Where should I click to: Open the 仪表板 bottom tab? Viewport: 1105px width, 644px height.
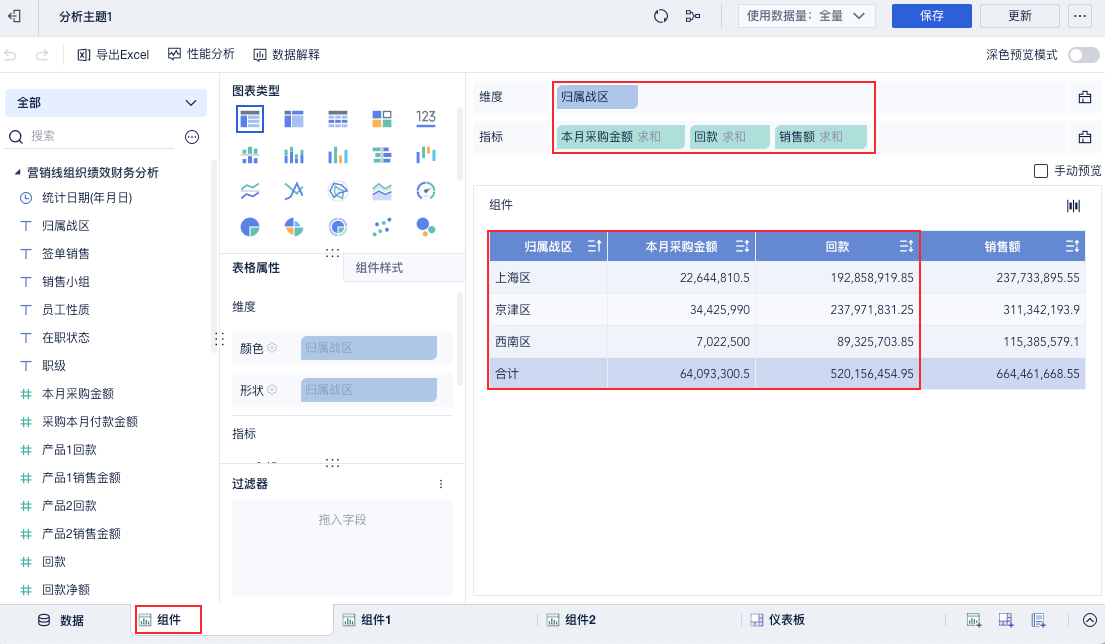point(777,620)
